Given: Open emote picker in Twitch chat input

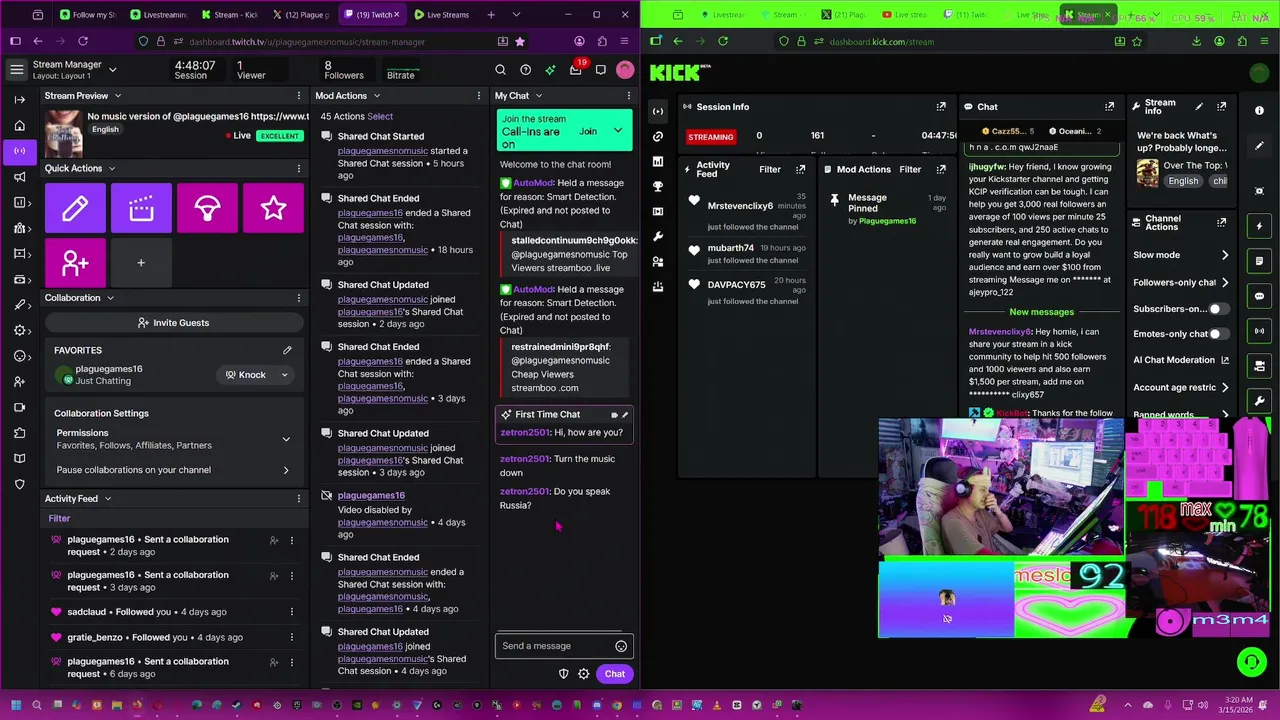Looking at the screenshot, I should [x=621, y=646].
